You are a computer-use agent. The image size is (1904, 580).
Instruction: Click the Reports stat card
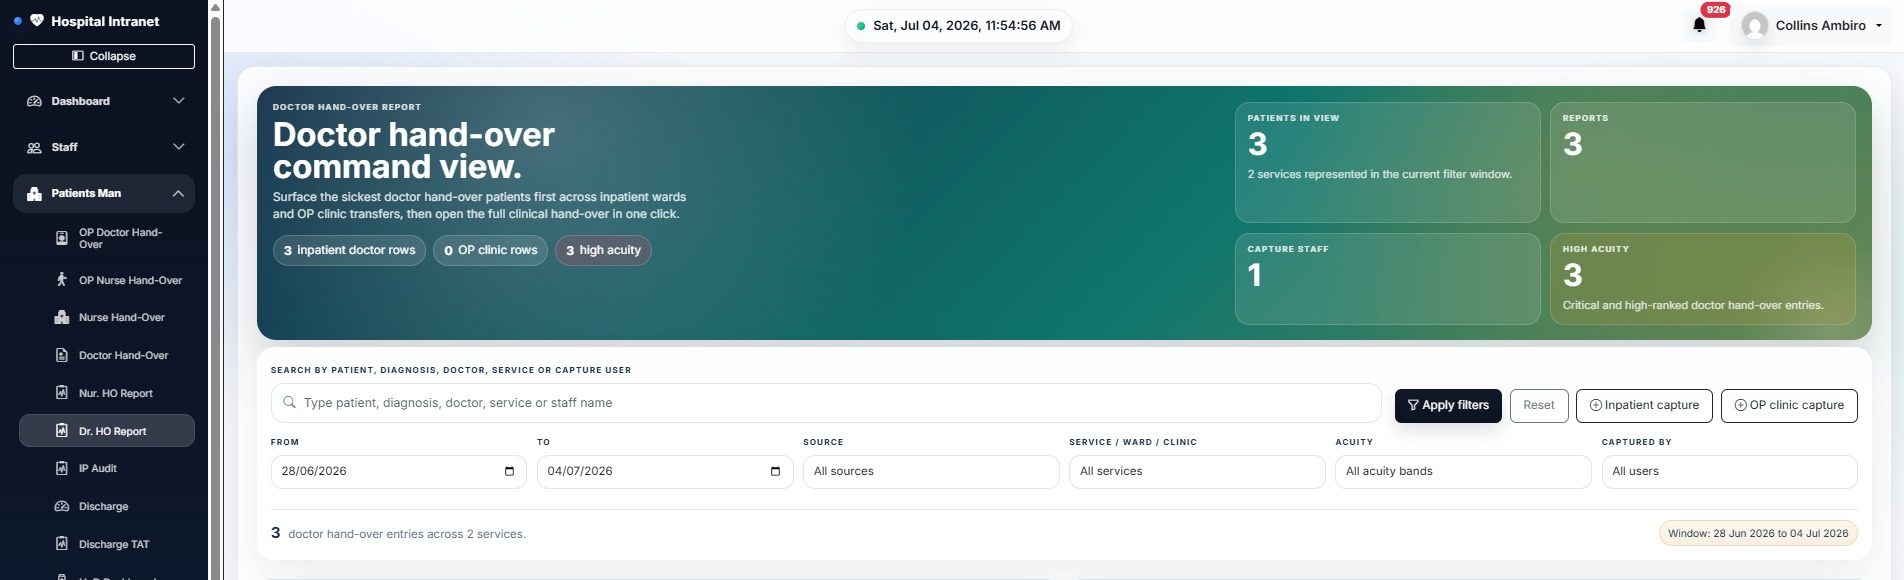point(1702,162)
